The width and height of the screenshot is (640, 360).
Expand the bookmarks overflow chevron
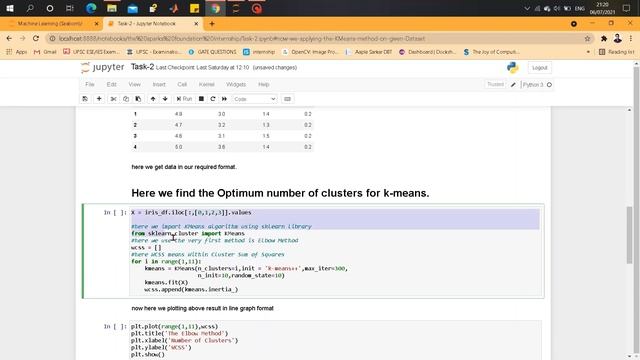[588, 52]
